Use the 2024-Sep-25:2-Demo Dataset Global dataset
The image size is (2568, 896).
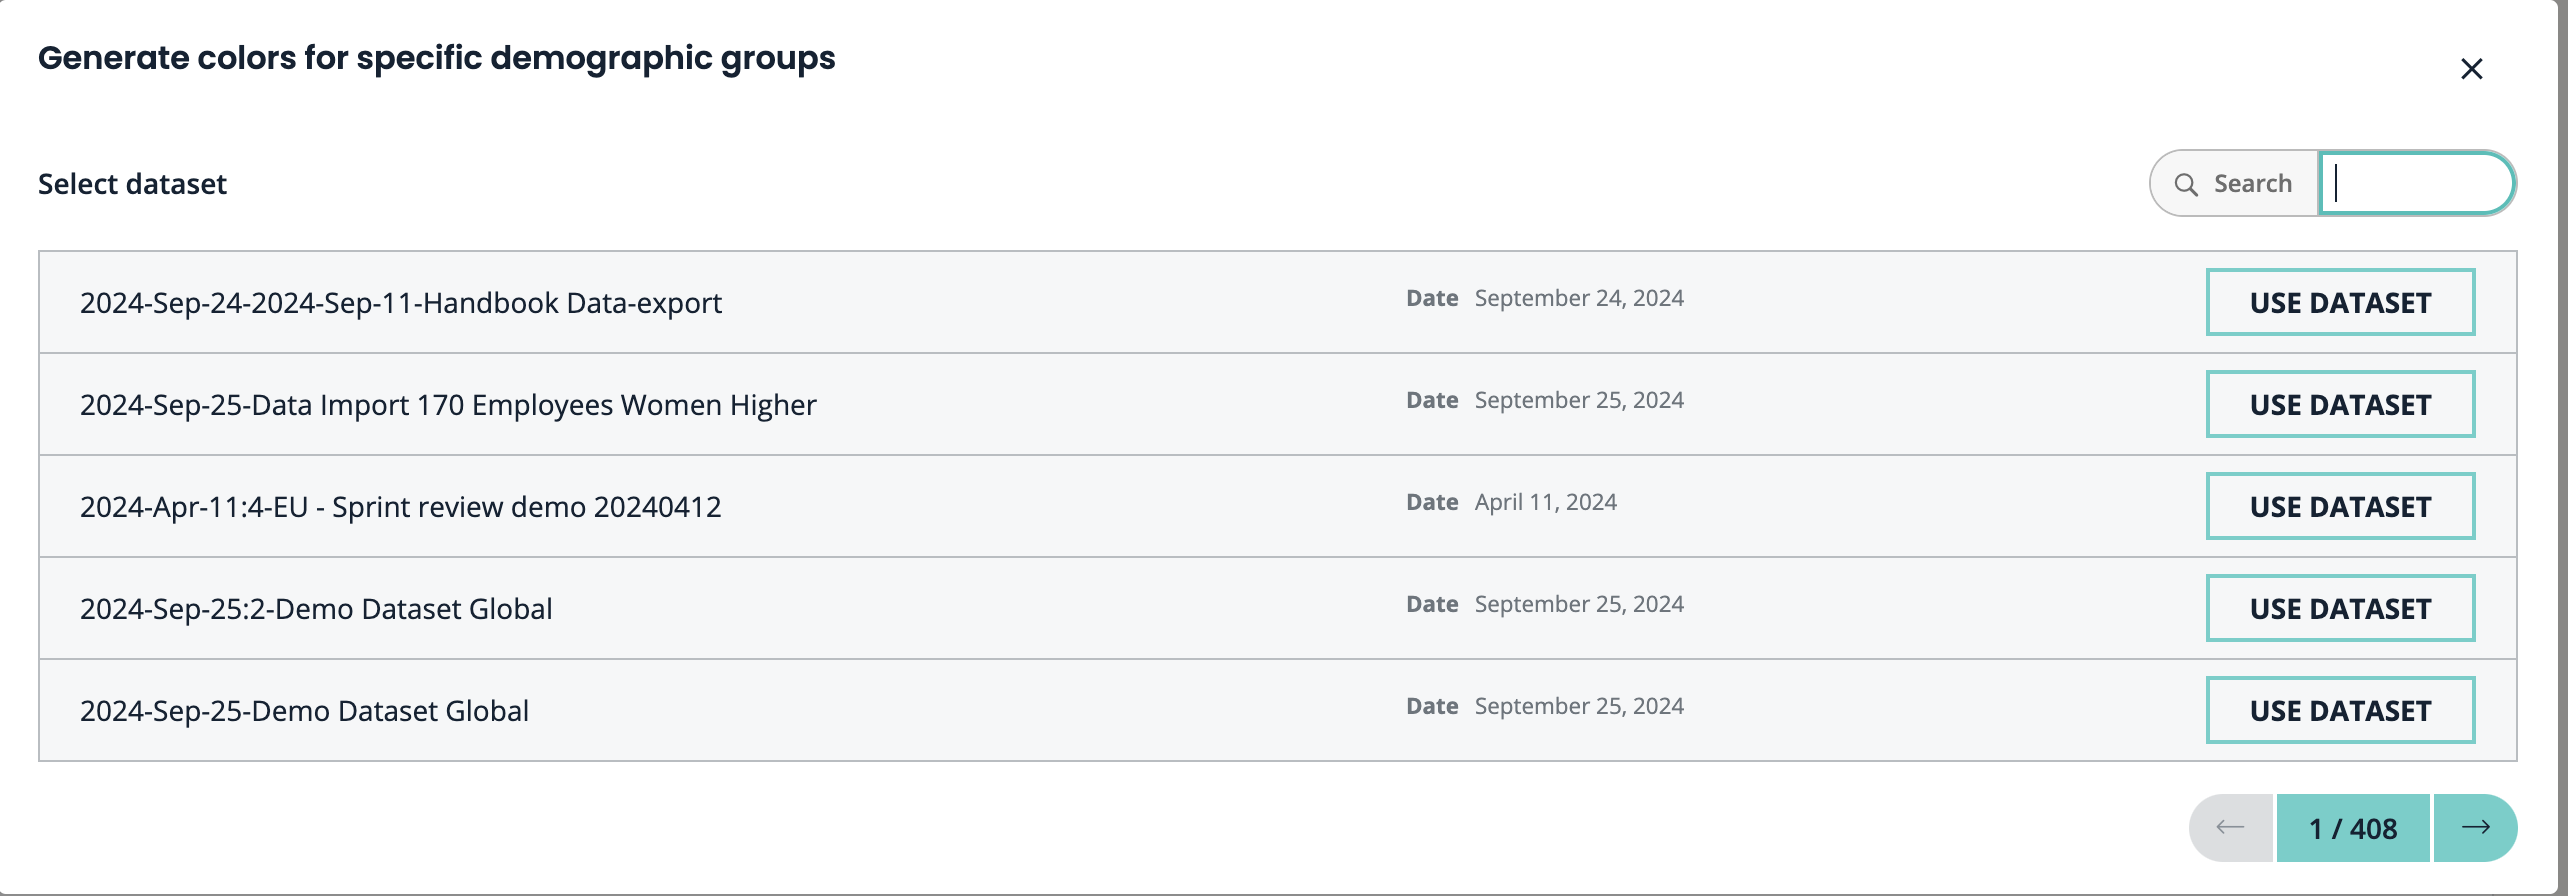pyautogui.click(x=2340, y=609)
